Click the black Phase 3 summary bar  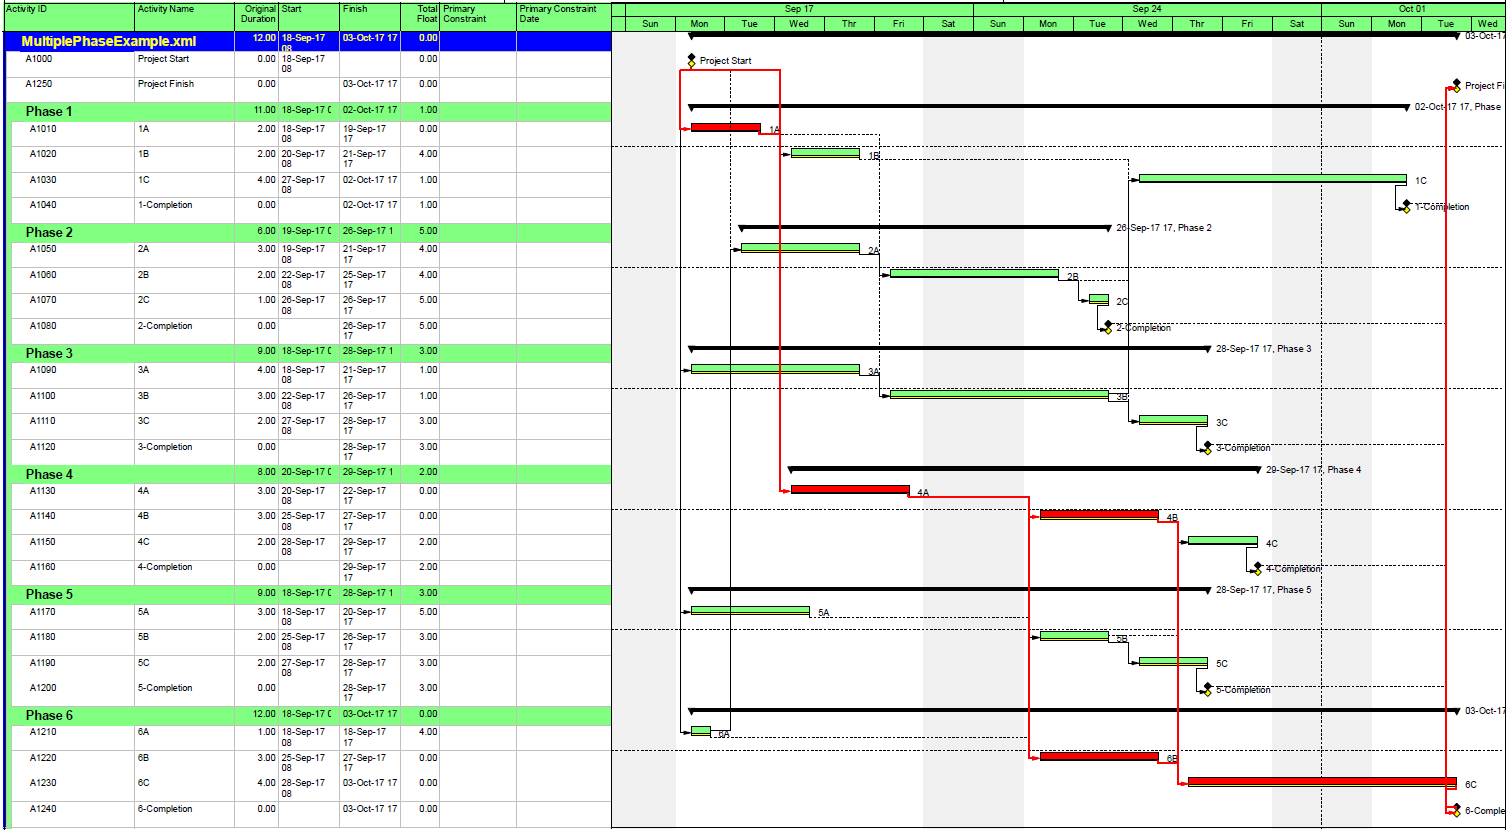click(x=950, y=348)
